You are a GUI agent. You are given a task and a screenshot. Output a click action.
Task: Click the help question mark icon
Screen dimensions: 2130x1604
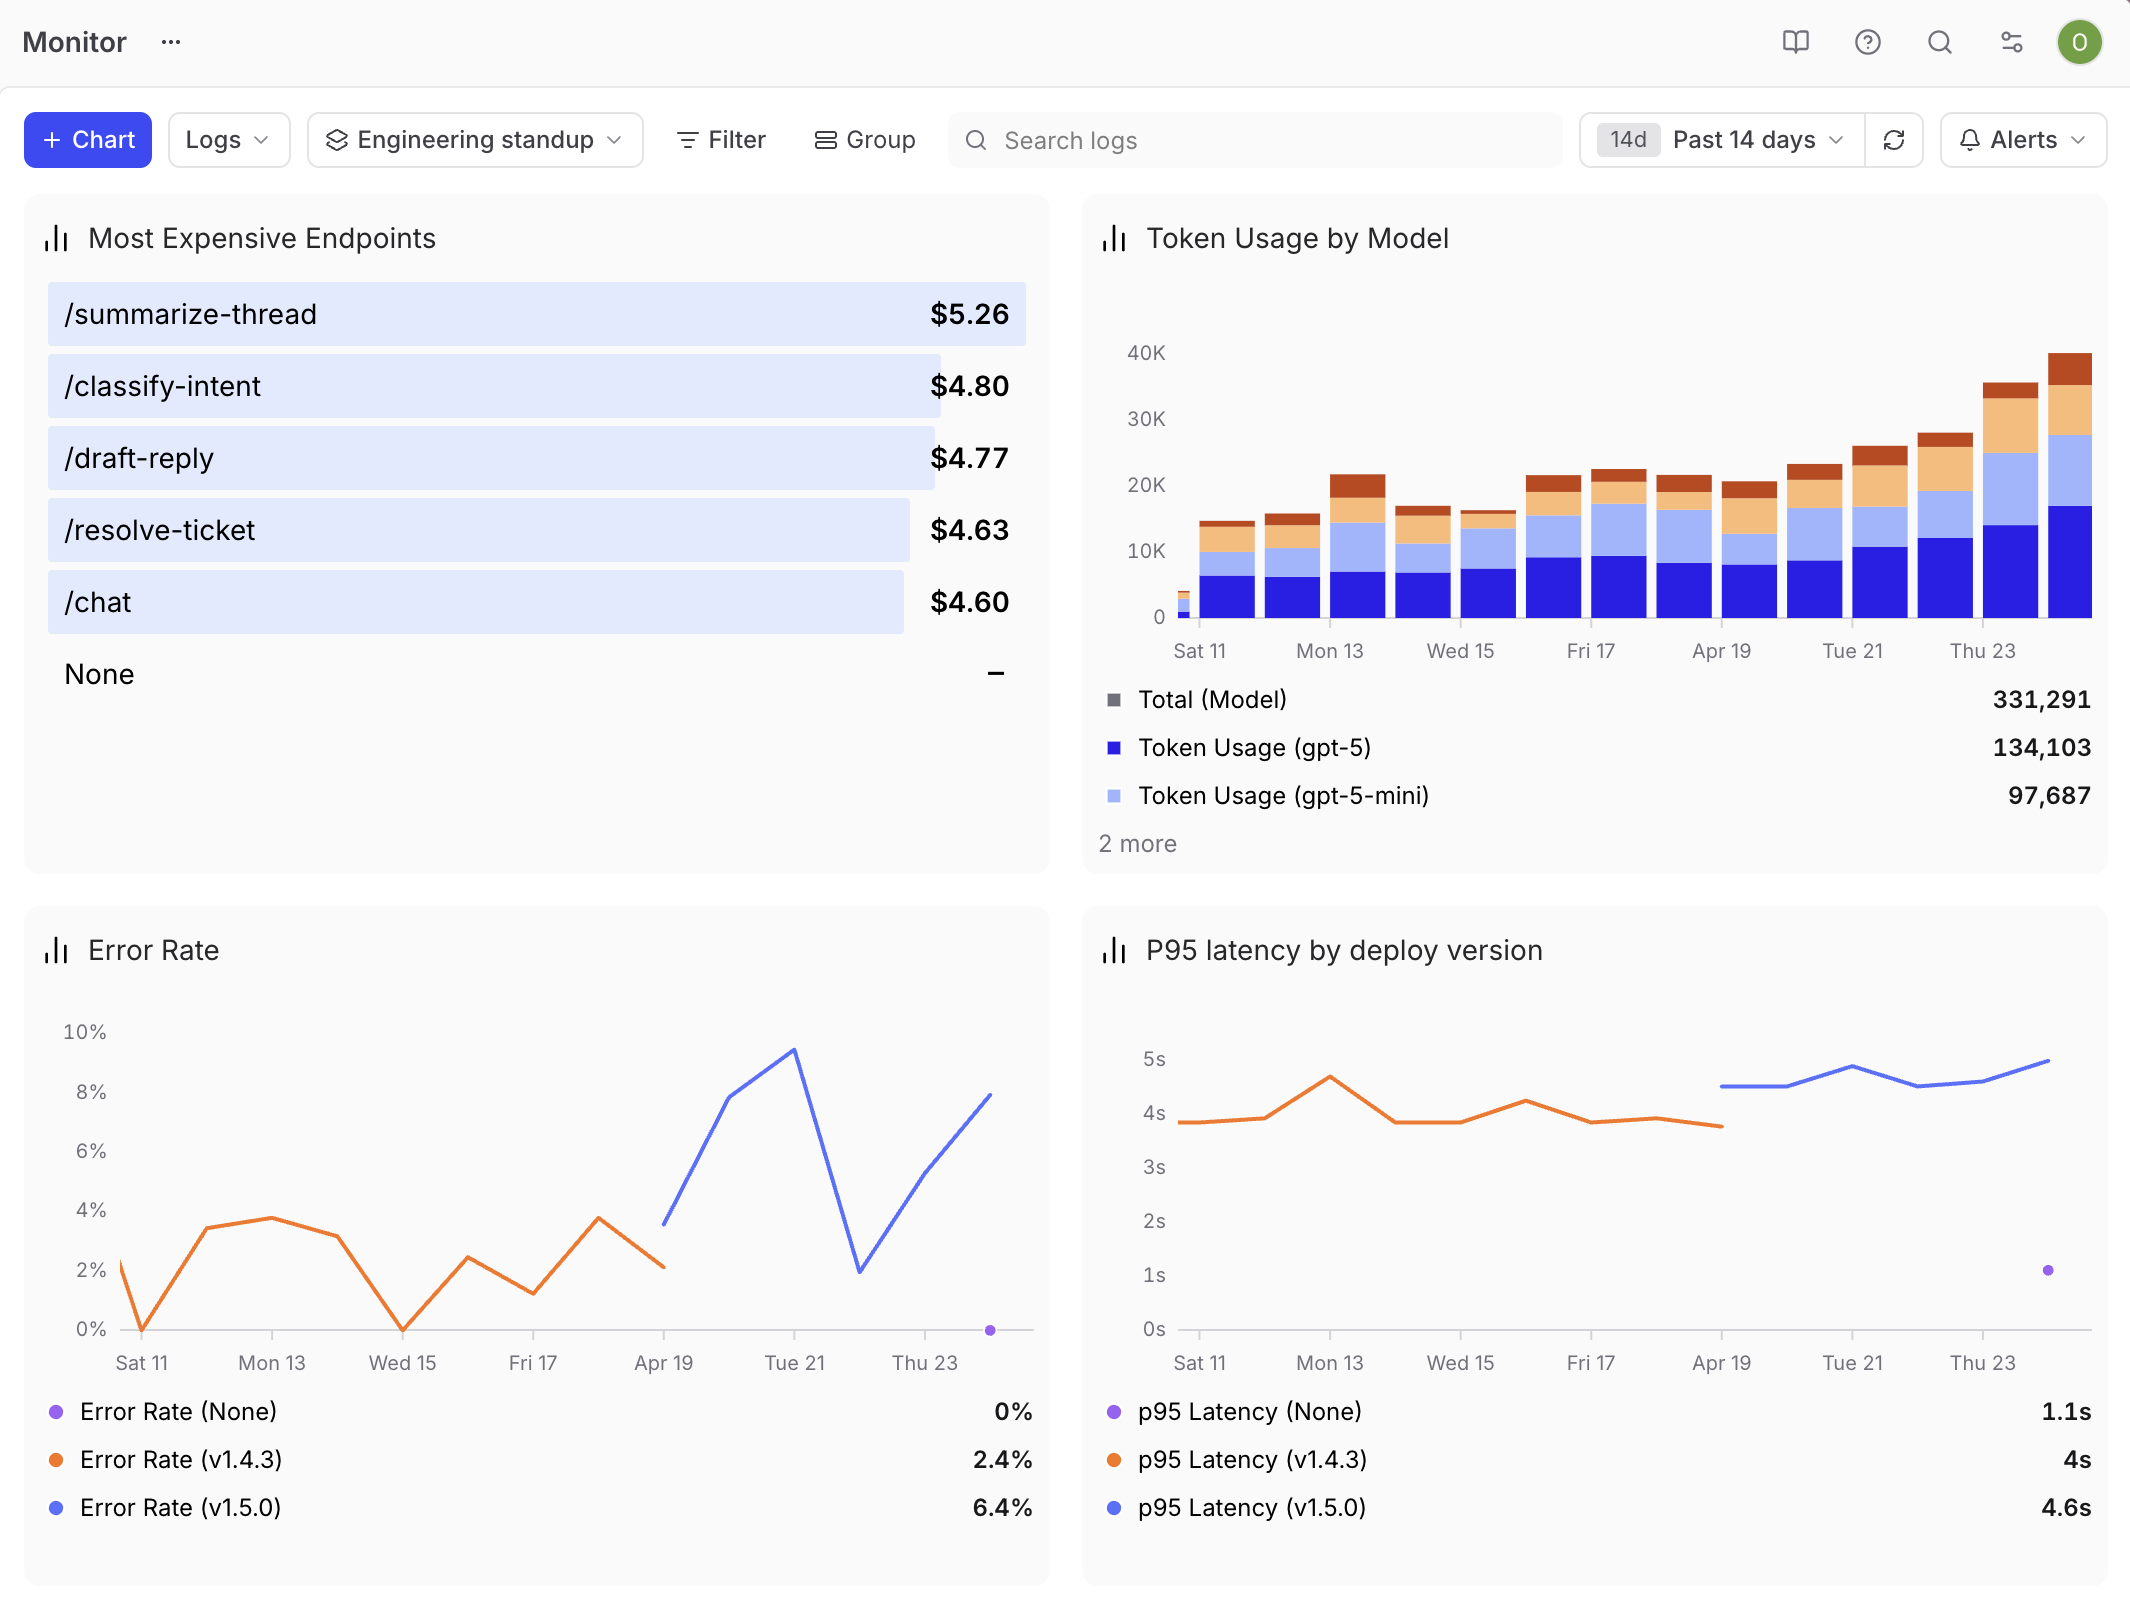[x=1867, y=42]
